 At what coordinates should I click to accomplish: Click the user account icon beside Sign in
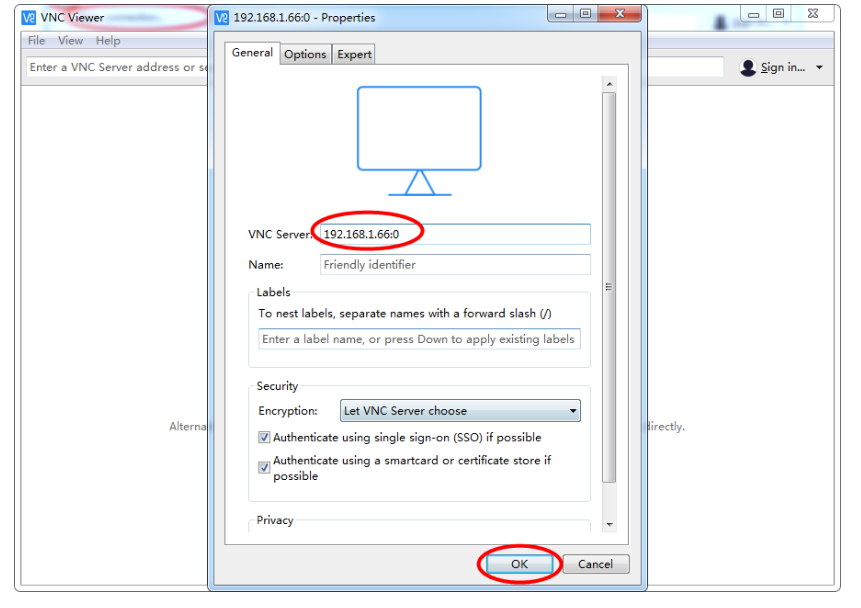tap(748, 68)
